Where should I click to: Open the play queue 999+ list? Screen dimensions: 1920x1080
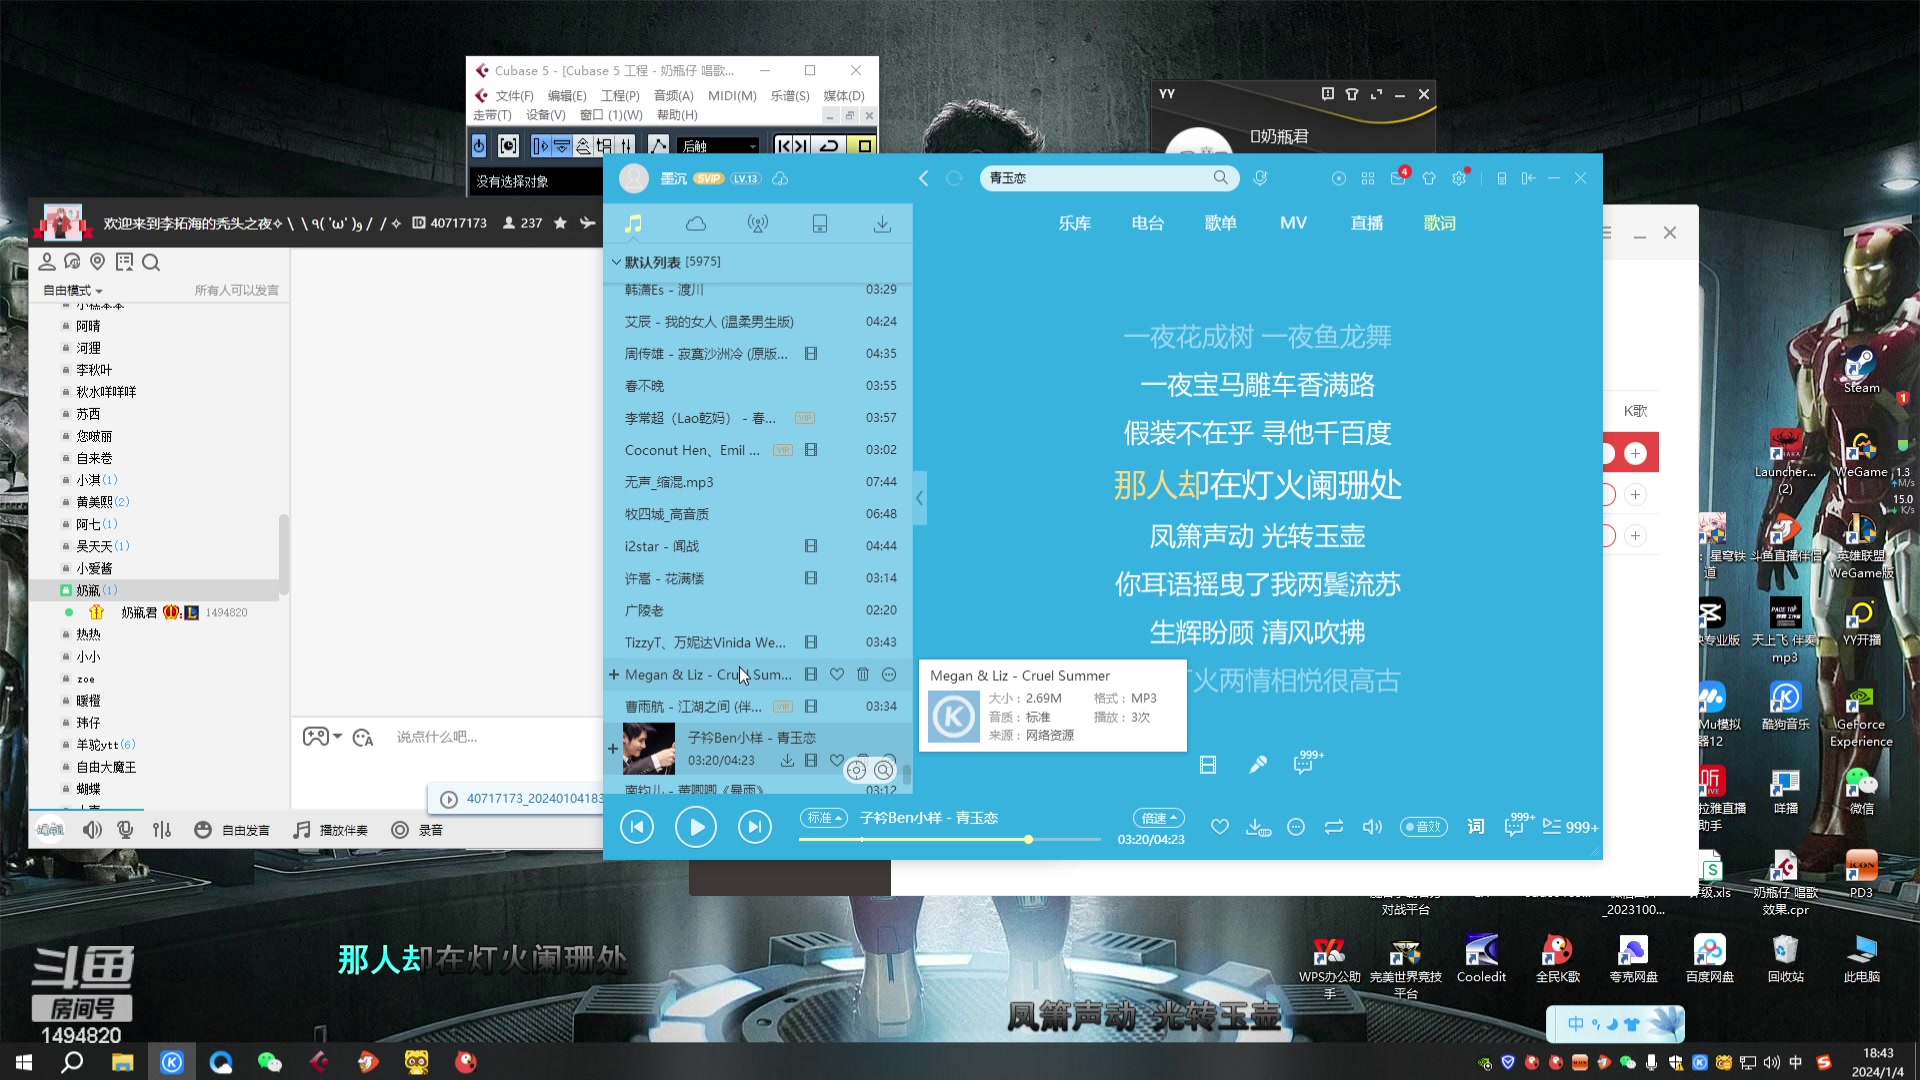pyautogui.click(x=1570, y=827)
